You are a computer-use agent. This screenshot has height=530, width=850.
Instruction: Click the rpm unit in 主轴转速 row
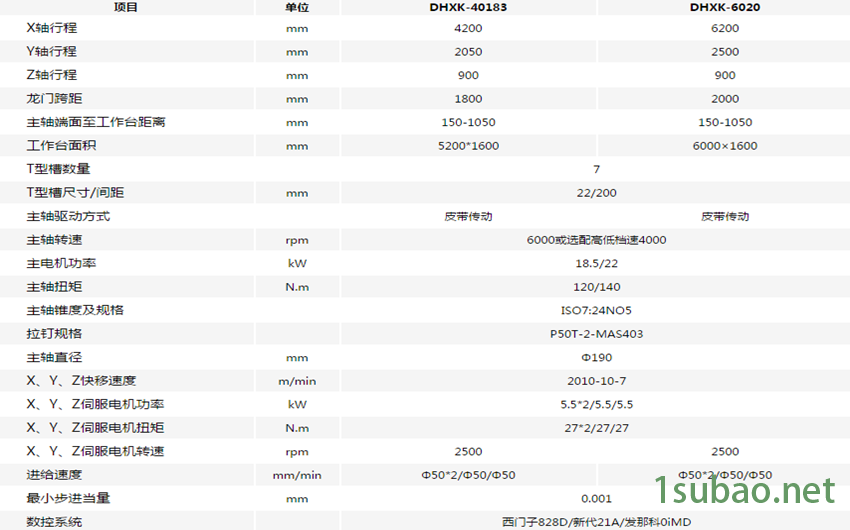297,240
